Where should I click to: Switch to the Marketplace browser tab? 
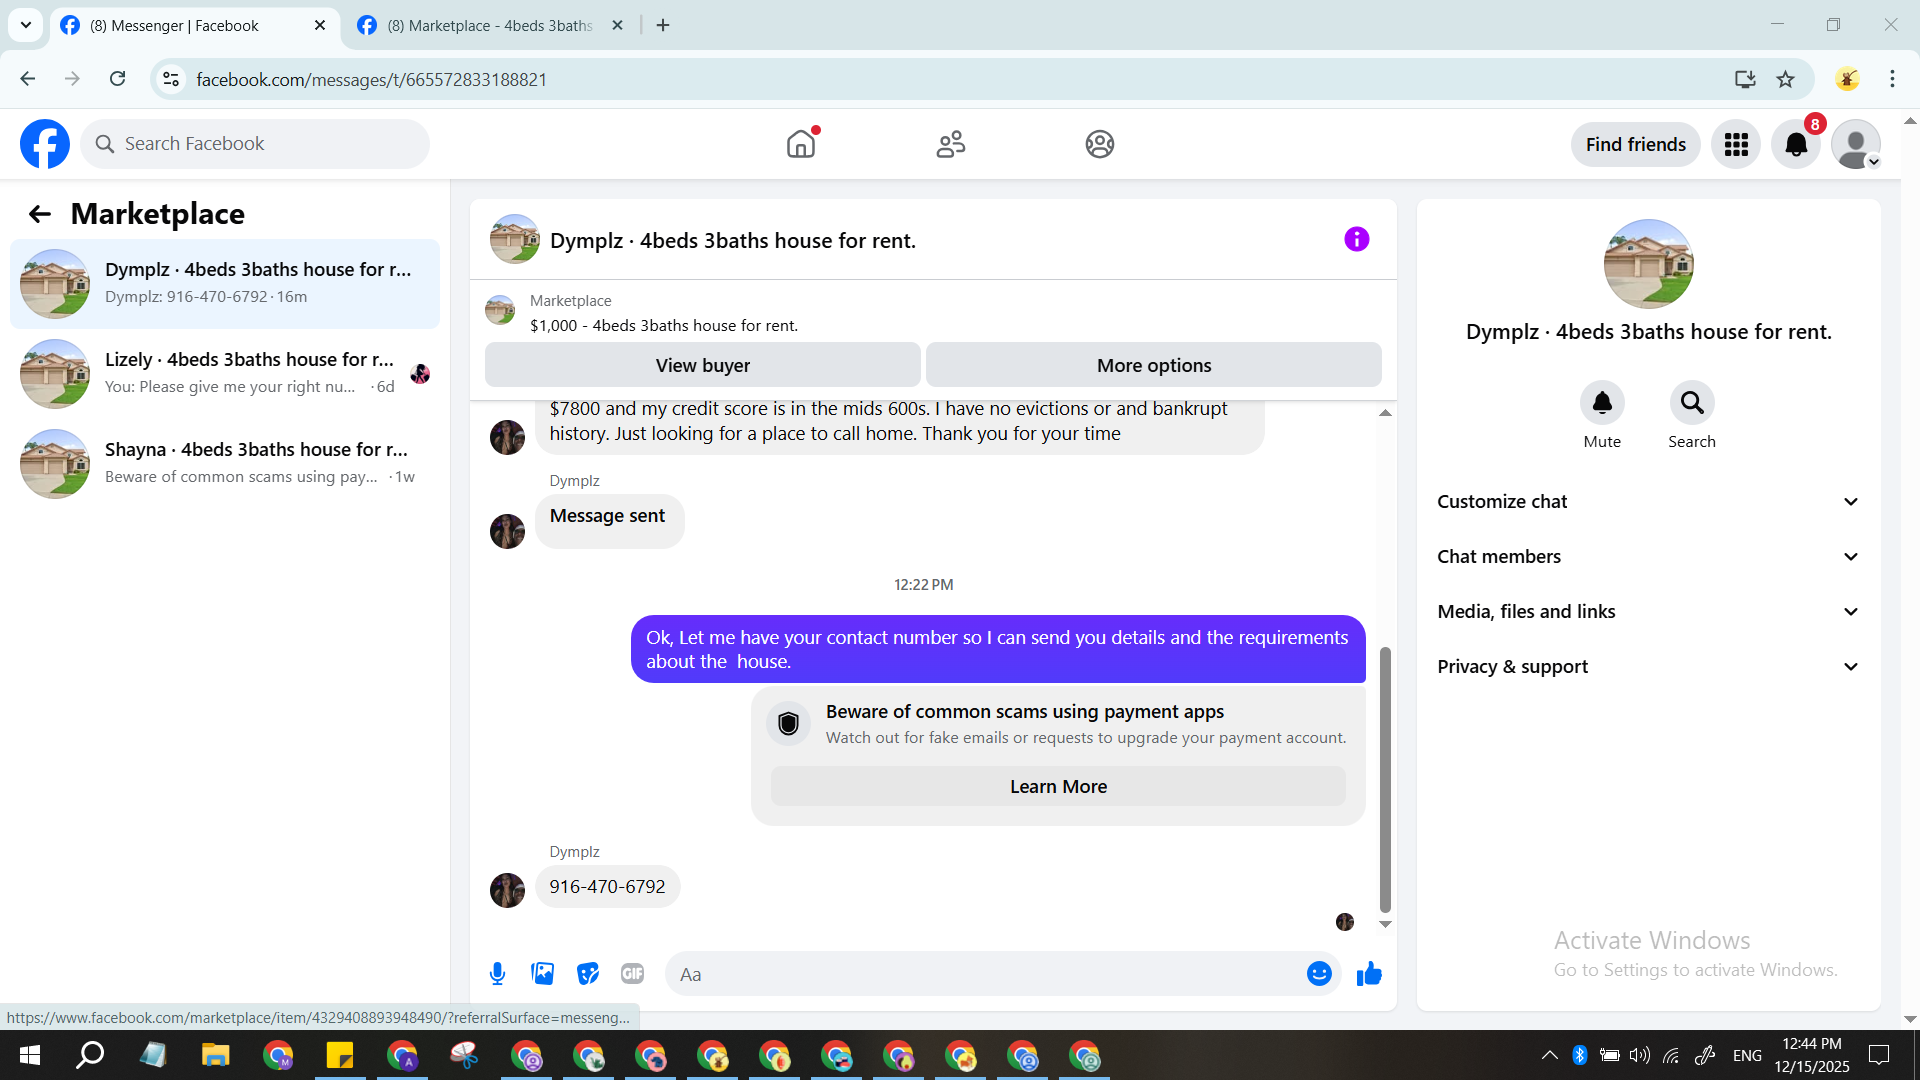tap(488, 26)
